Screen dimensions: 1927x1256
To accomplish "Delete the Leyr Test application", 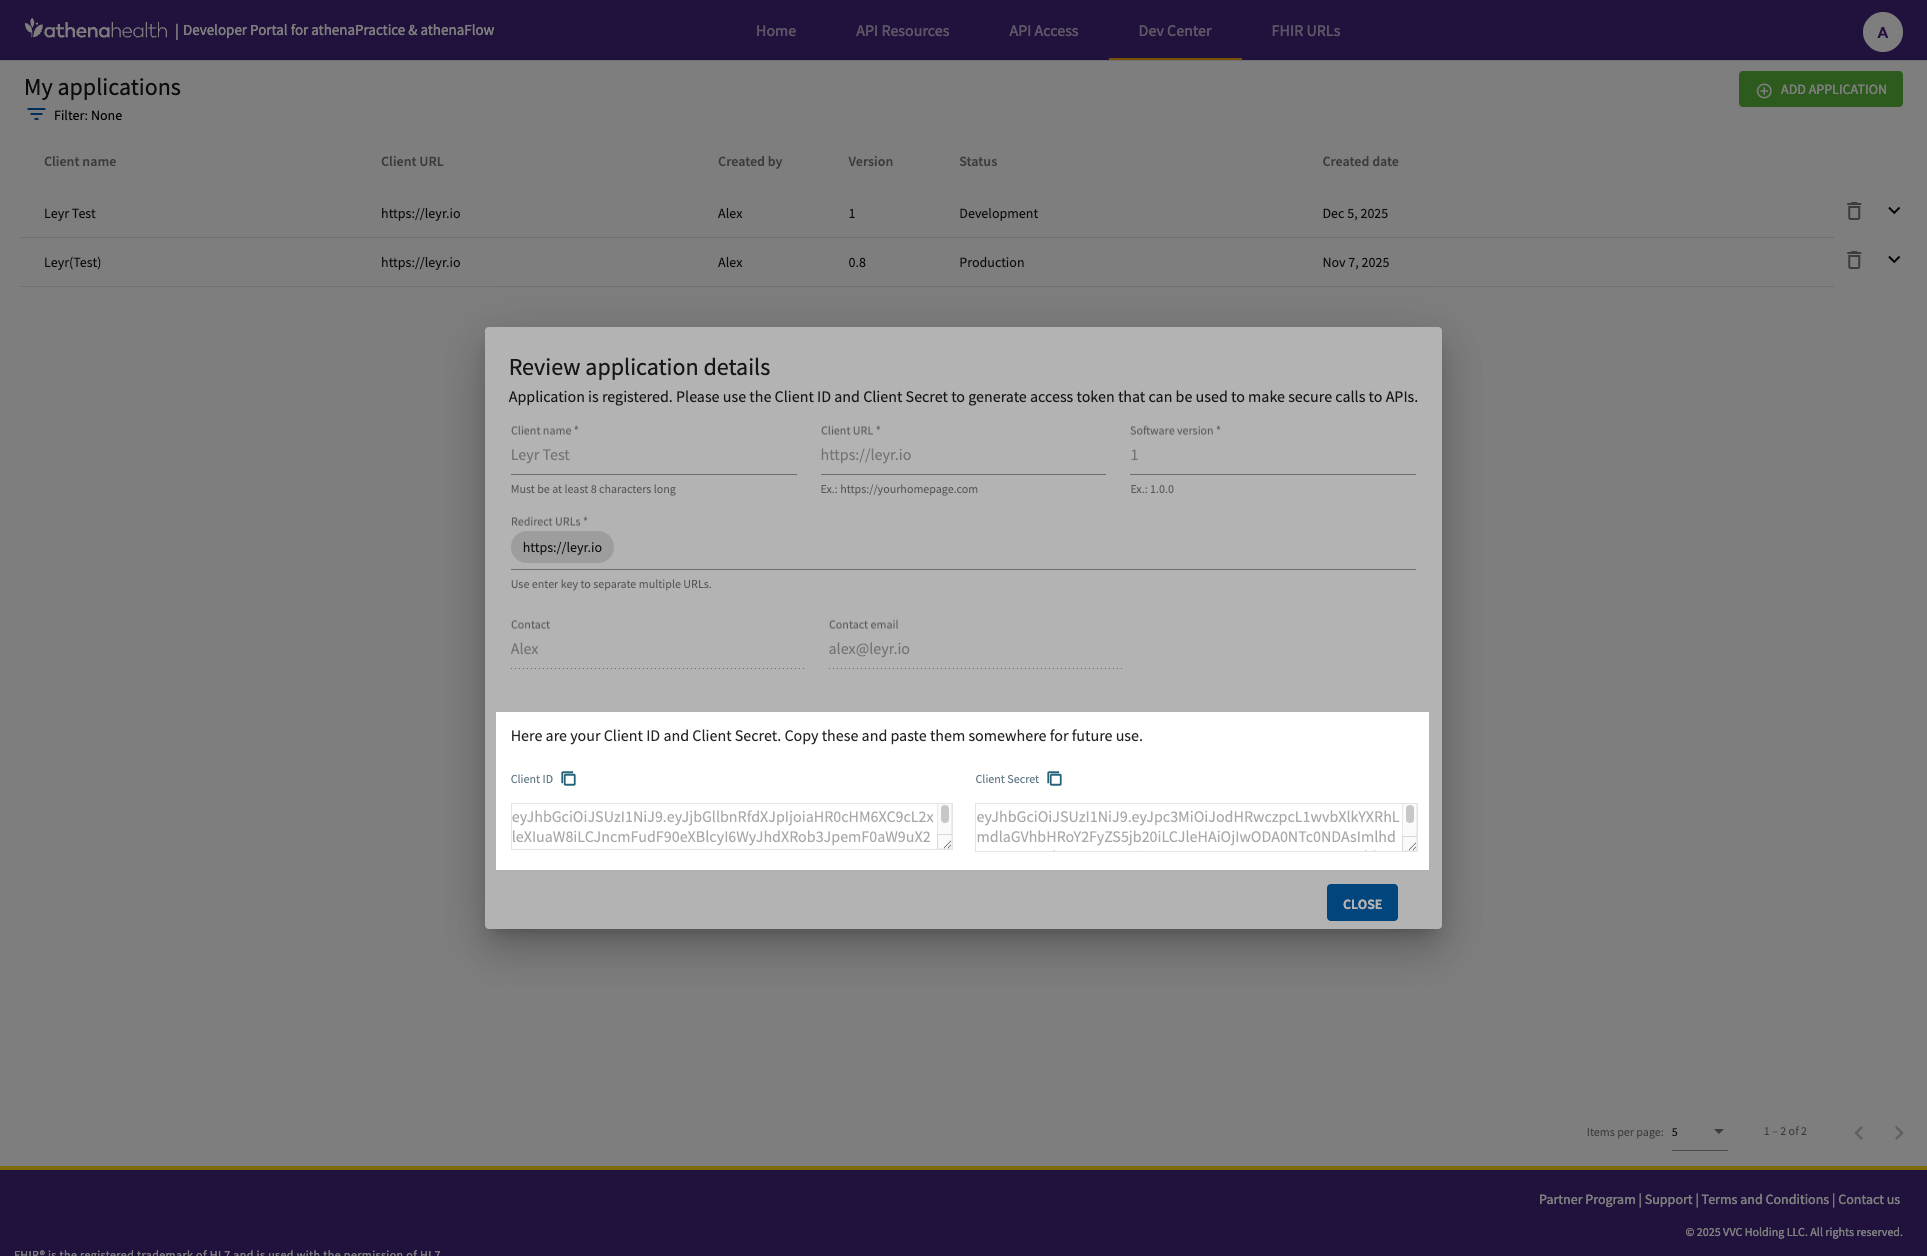I will (x=1853, y=211).
